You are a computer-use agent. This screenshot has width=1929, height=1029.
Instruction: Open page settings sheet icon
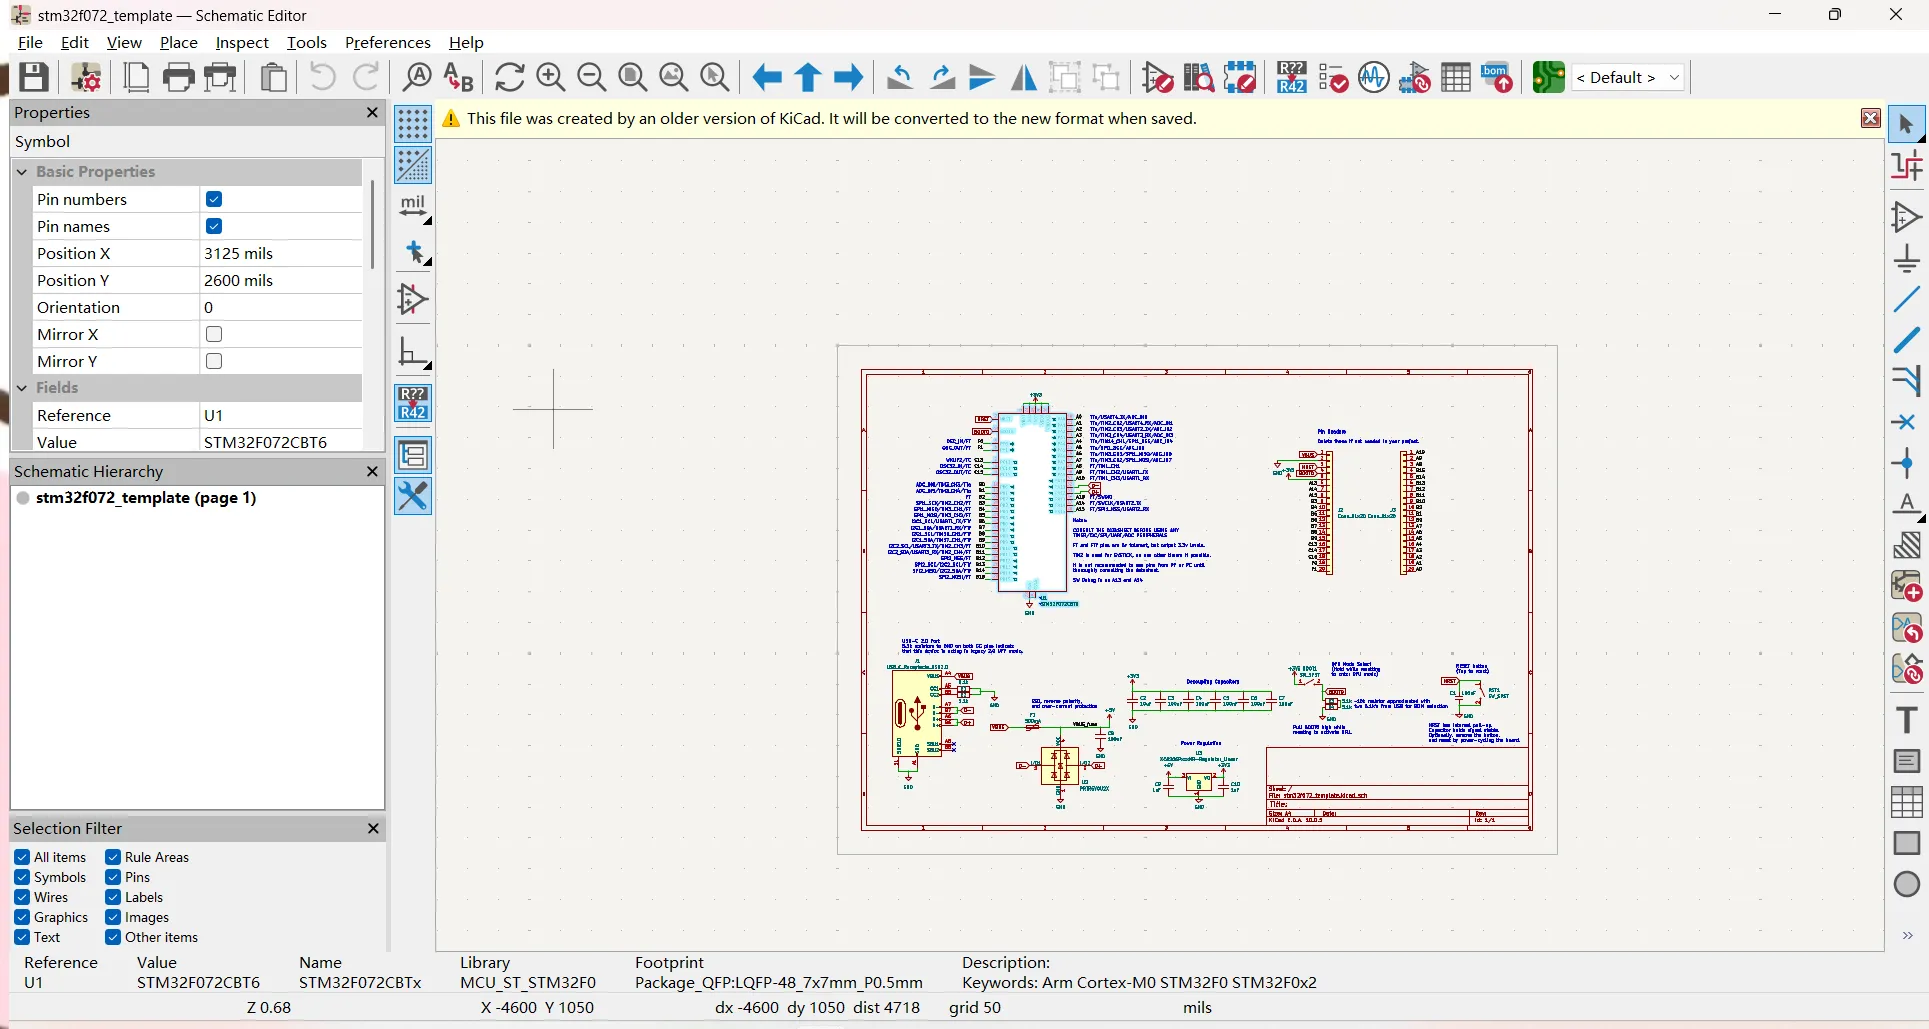click(x=136, y=77)
